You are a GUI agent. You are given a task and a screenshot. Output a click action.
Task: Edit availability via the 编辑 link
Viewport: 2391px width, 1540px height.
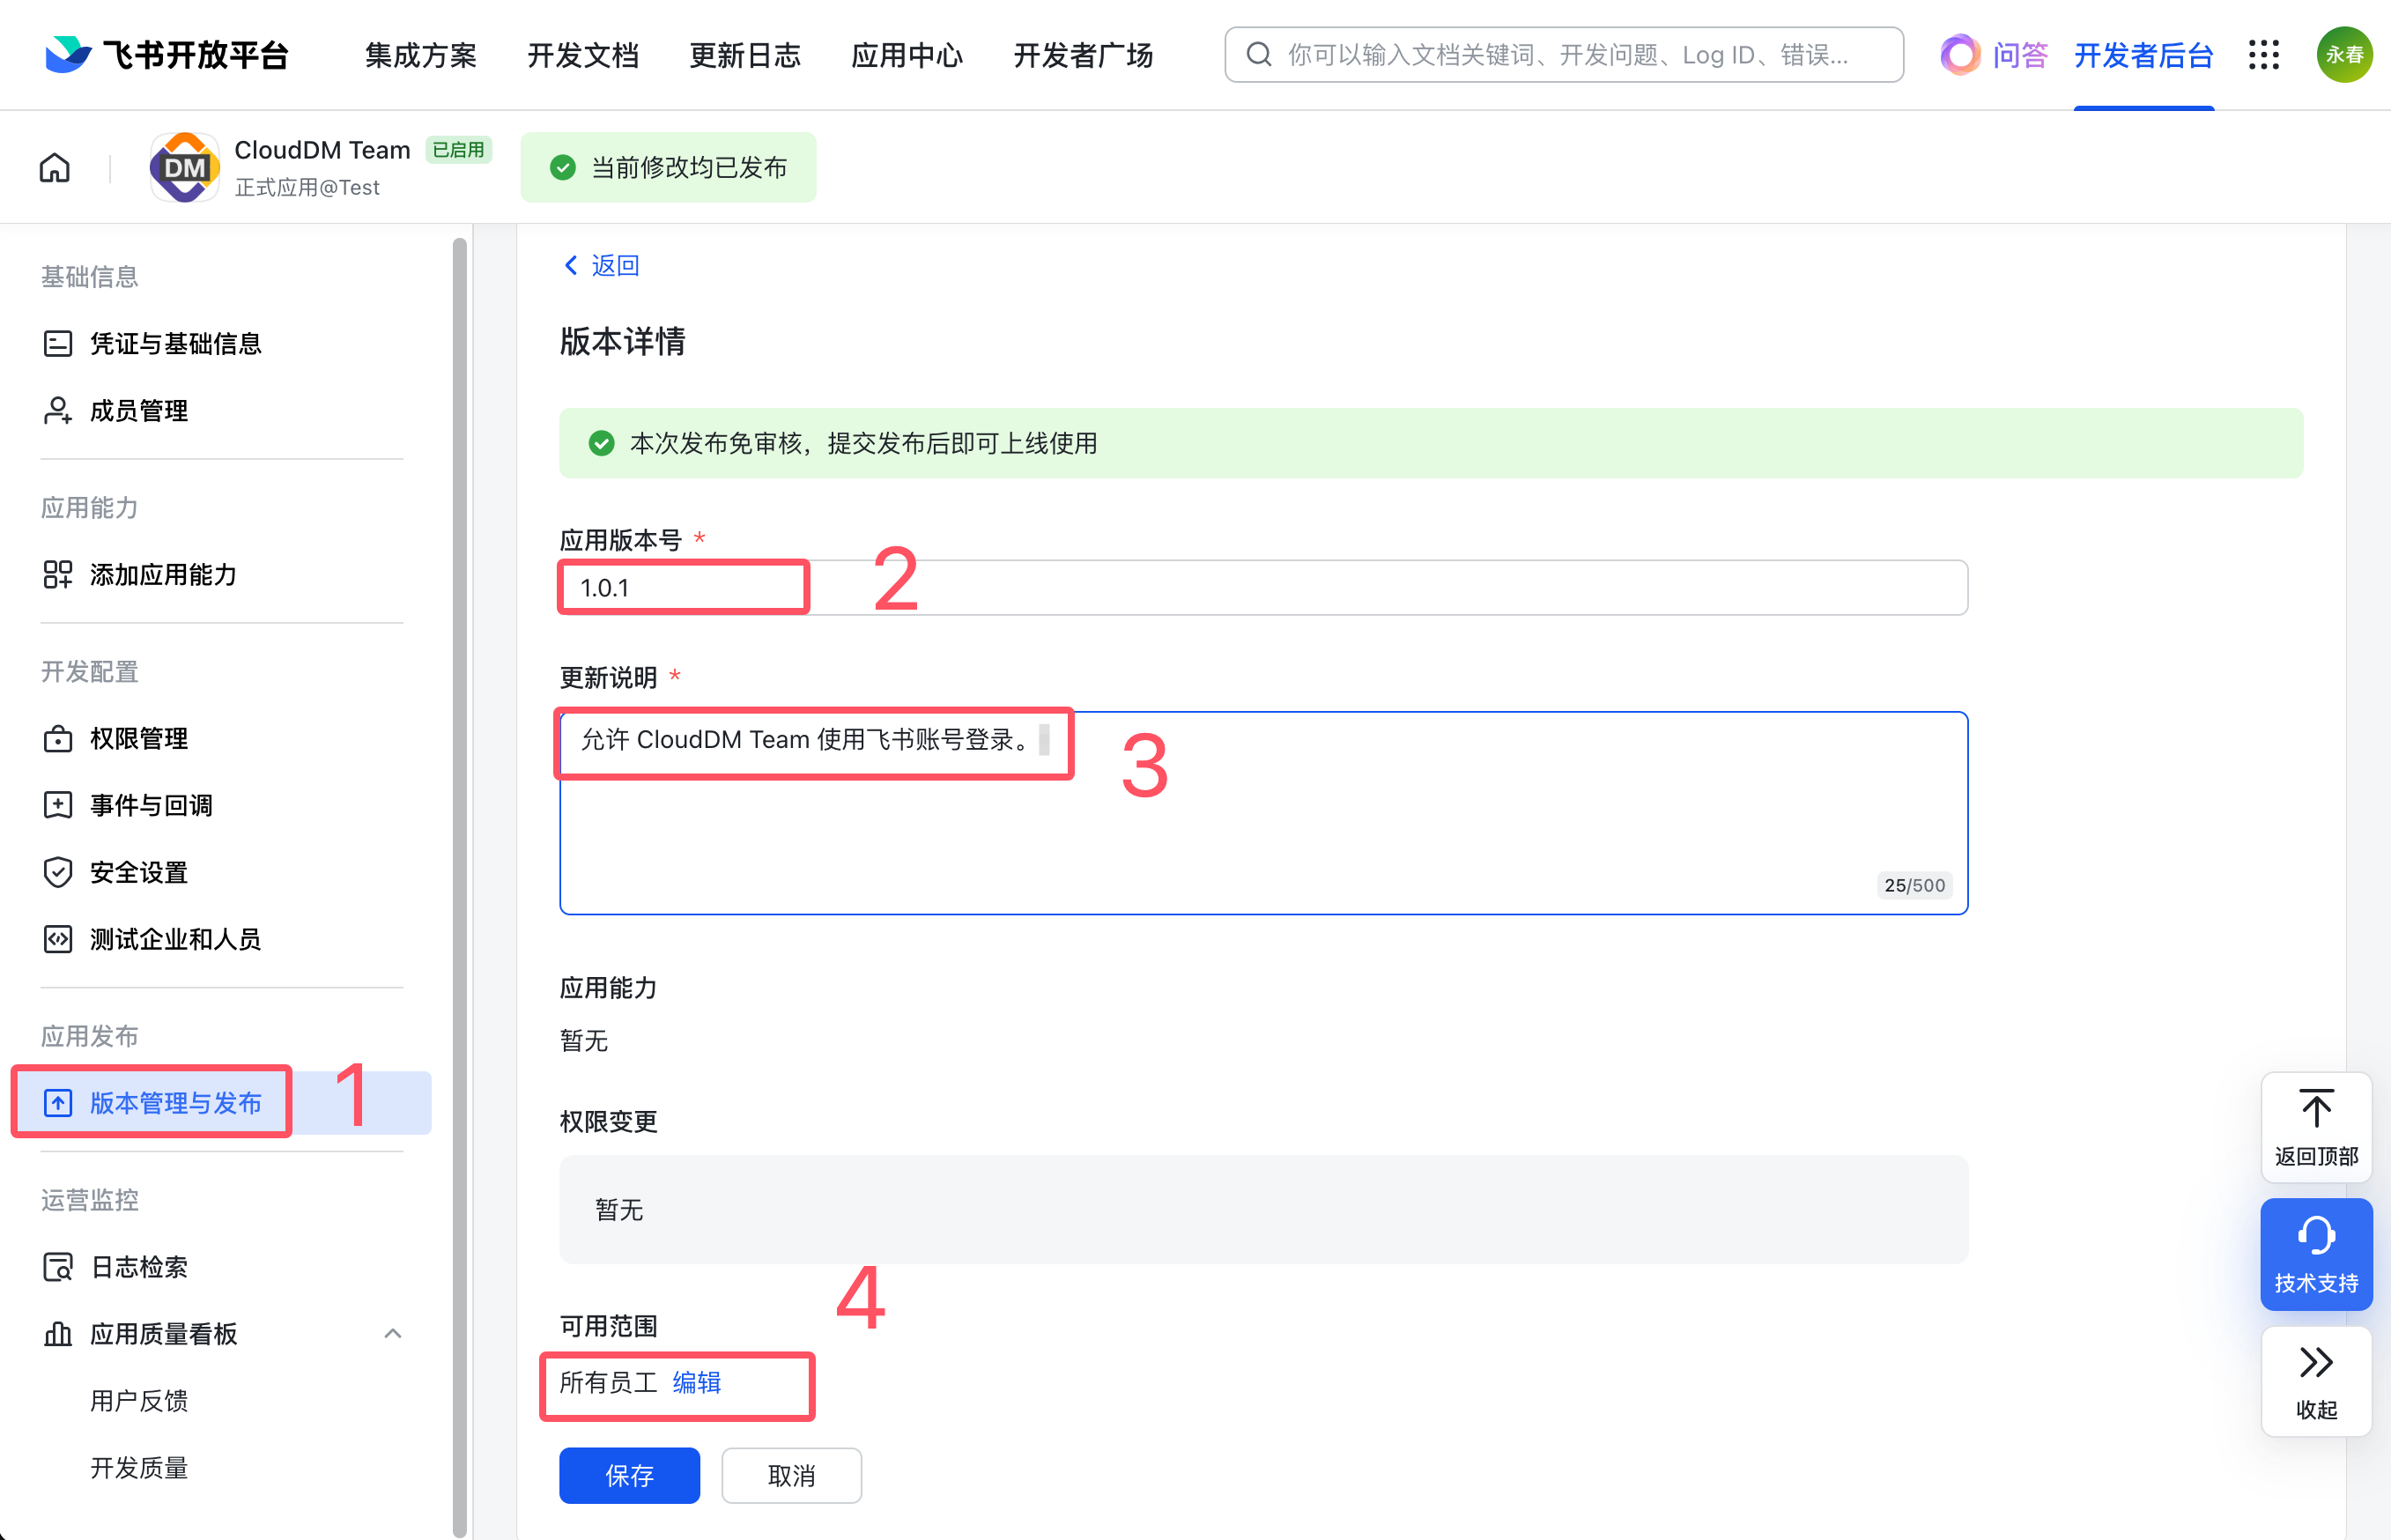697,1382
